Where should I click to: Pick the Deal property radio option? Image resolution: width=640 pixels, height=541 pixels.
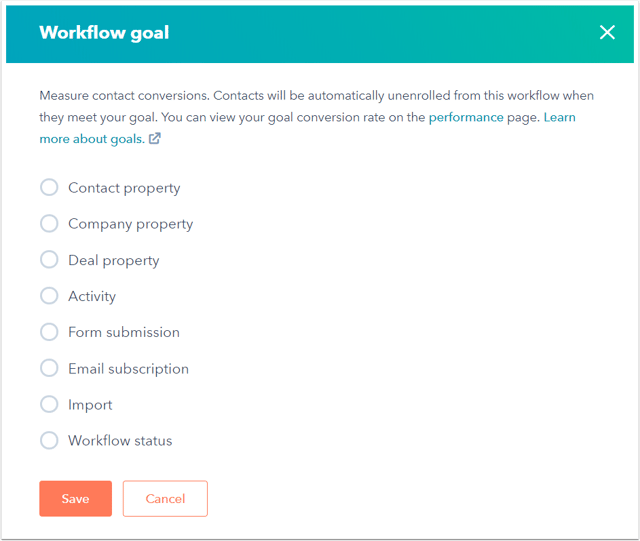49,260
